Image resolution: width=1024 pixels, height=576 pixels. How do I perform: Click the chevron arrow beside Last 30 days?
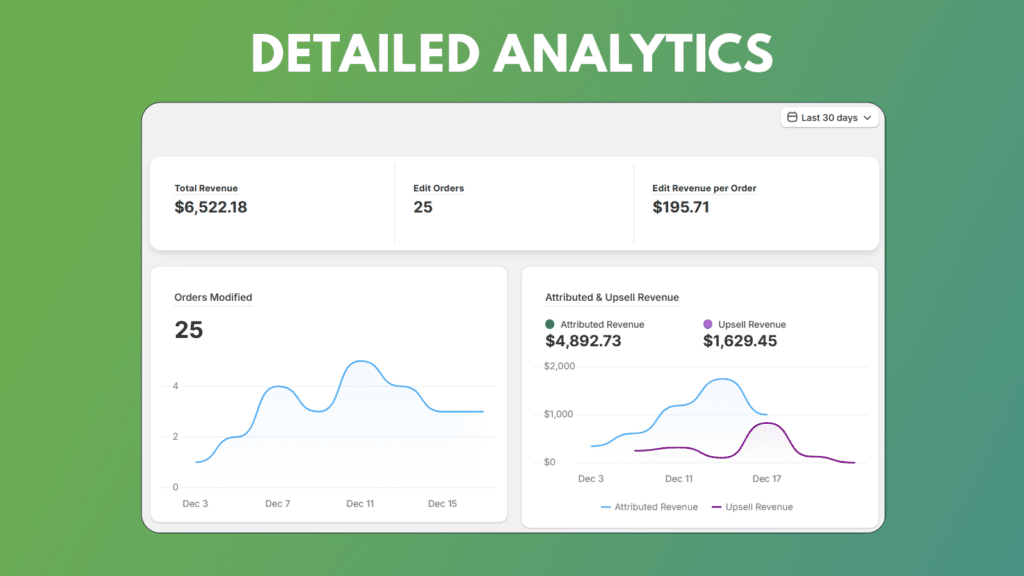pos(867,118)
